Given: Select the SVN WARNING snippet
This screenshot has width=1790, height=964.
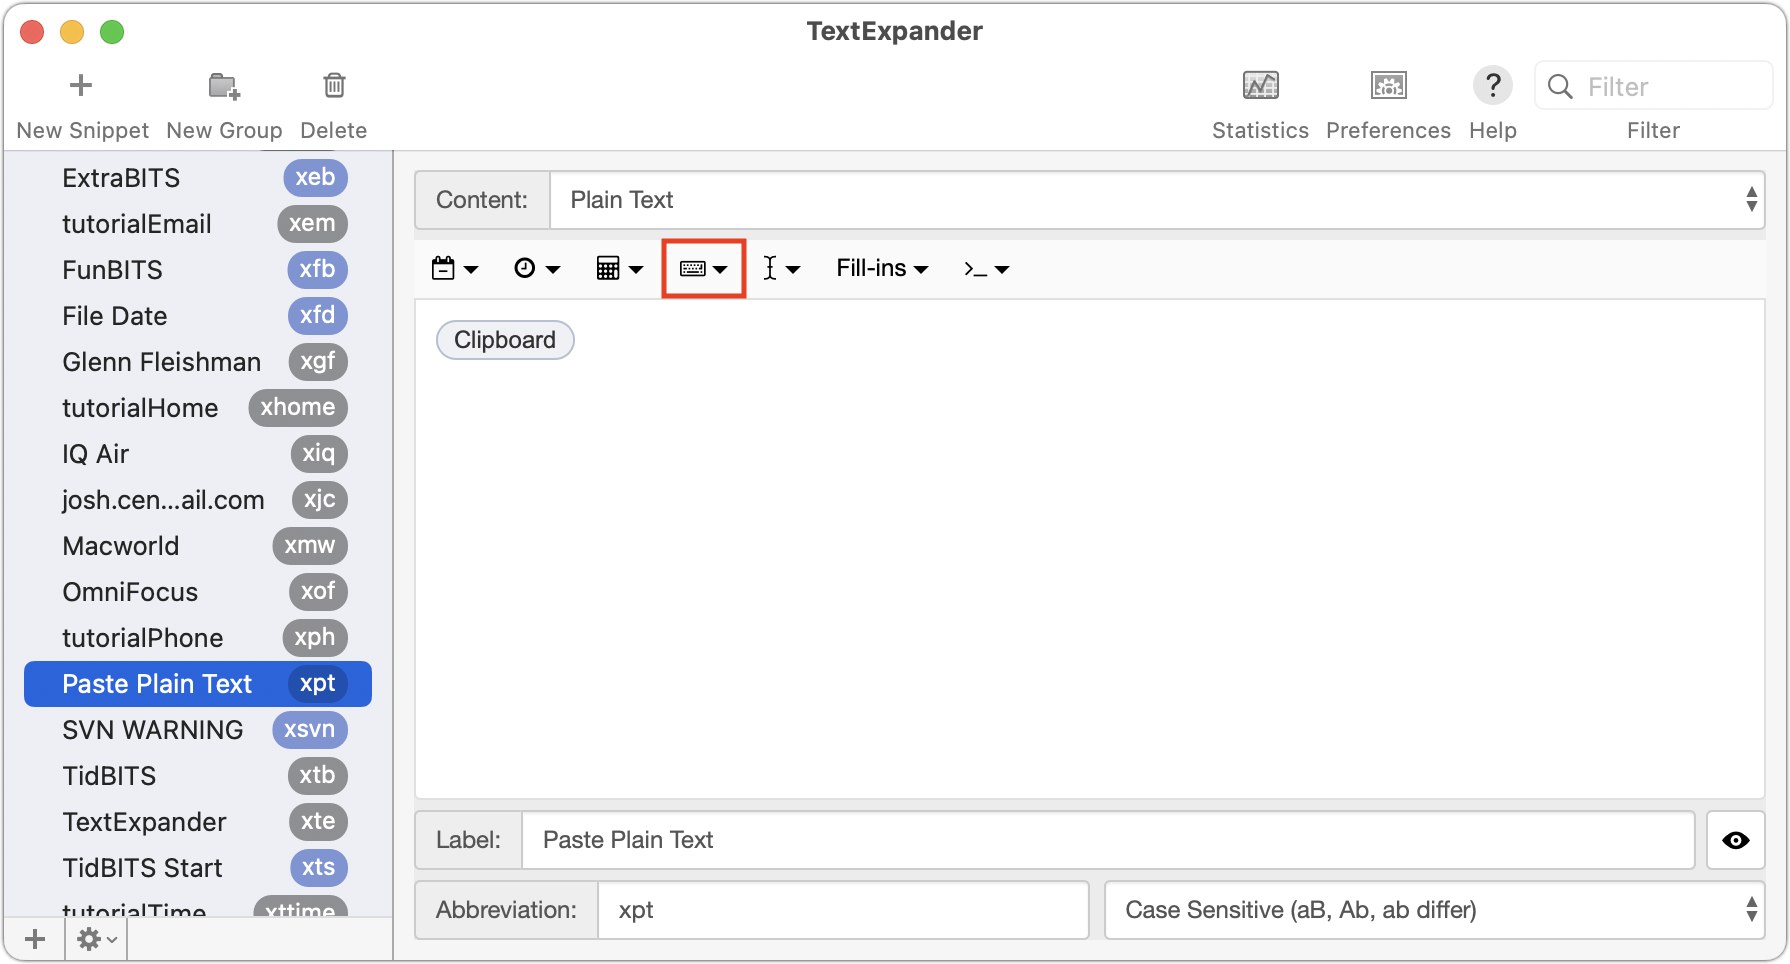Looking at the screenshot, I should click(198, 730).
